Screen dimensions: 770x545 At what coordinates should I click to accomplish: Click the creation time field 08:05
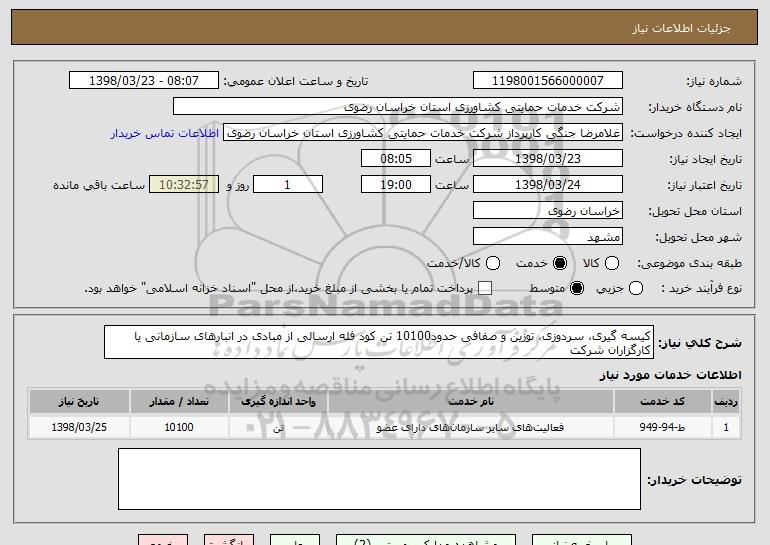click(396, 158)
